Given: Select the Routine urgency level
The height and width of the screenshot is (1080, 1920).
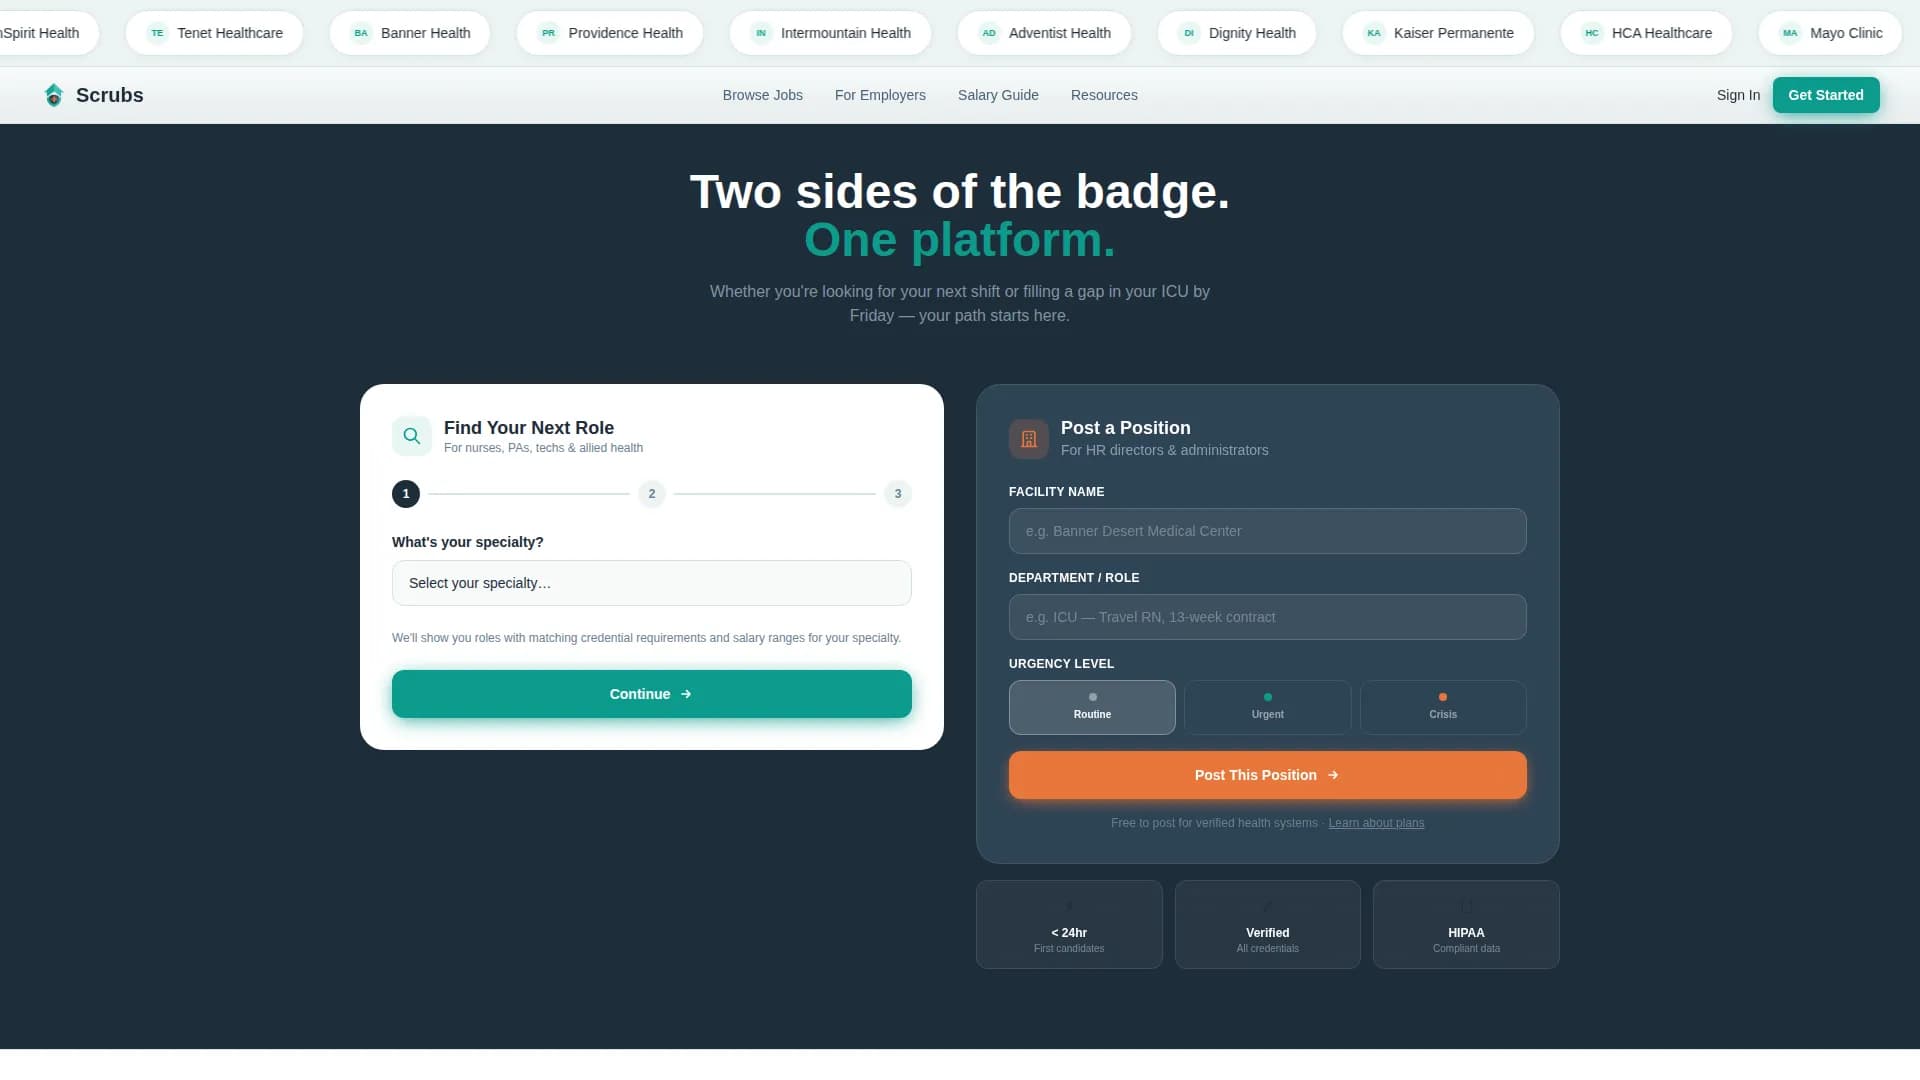Looking at the screenshot, I should click(x=1092, y=707).
